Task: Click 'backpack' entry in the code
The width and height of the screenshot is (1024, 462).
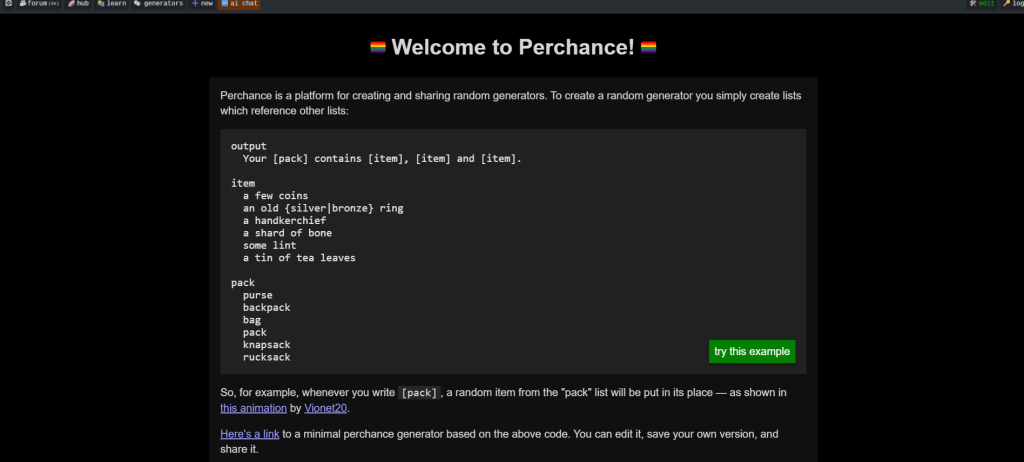Action: (266, 308)
